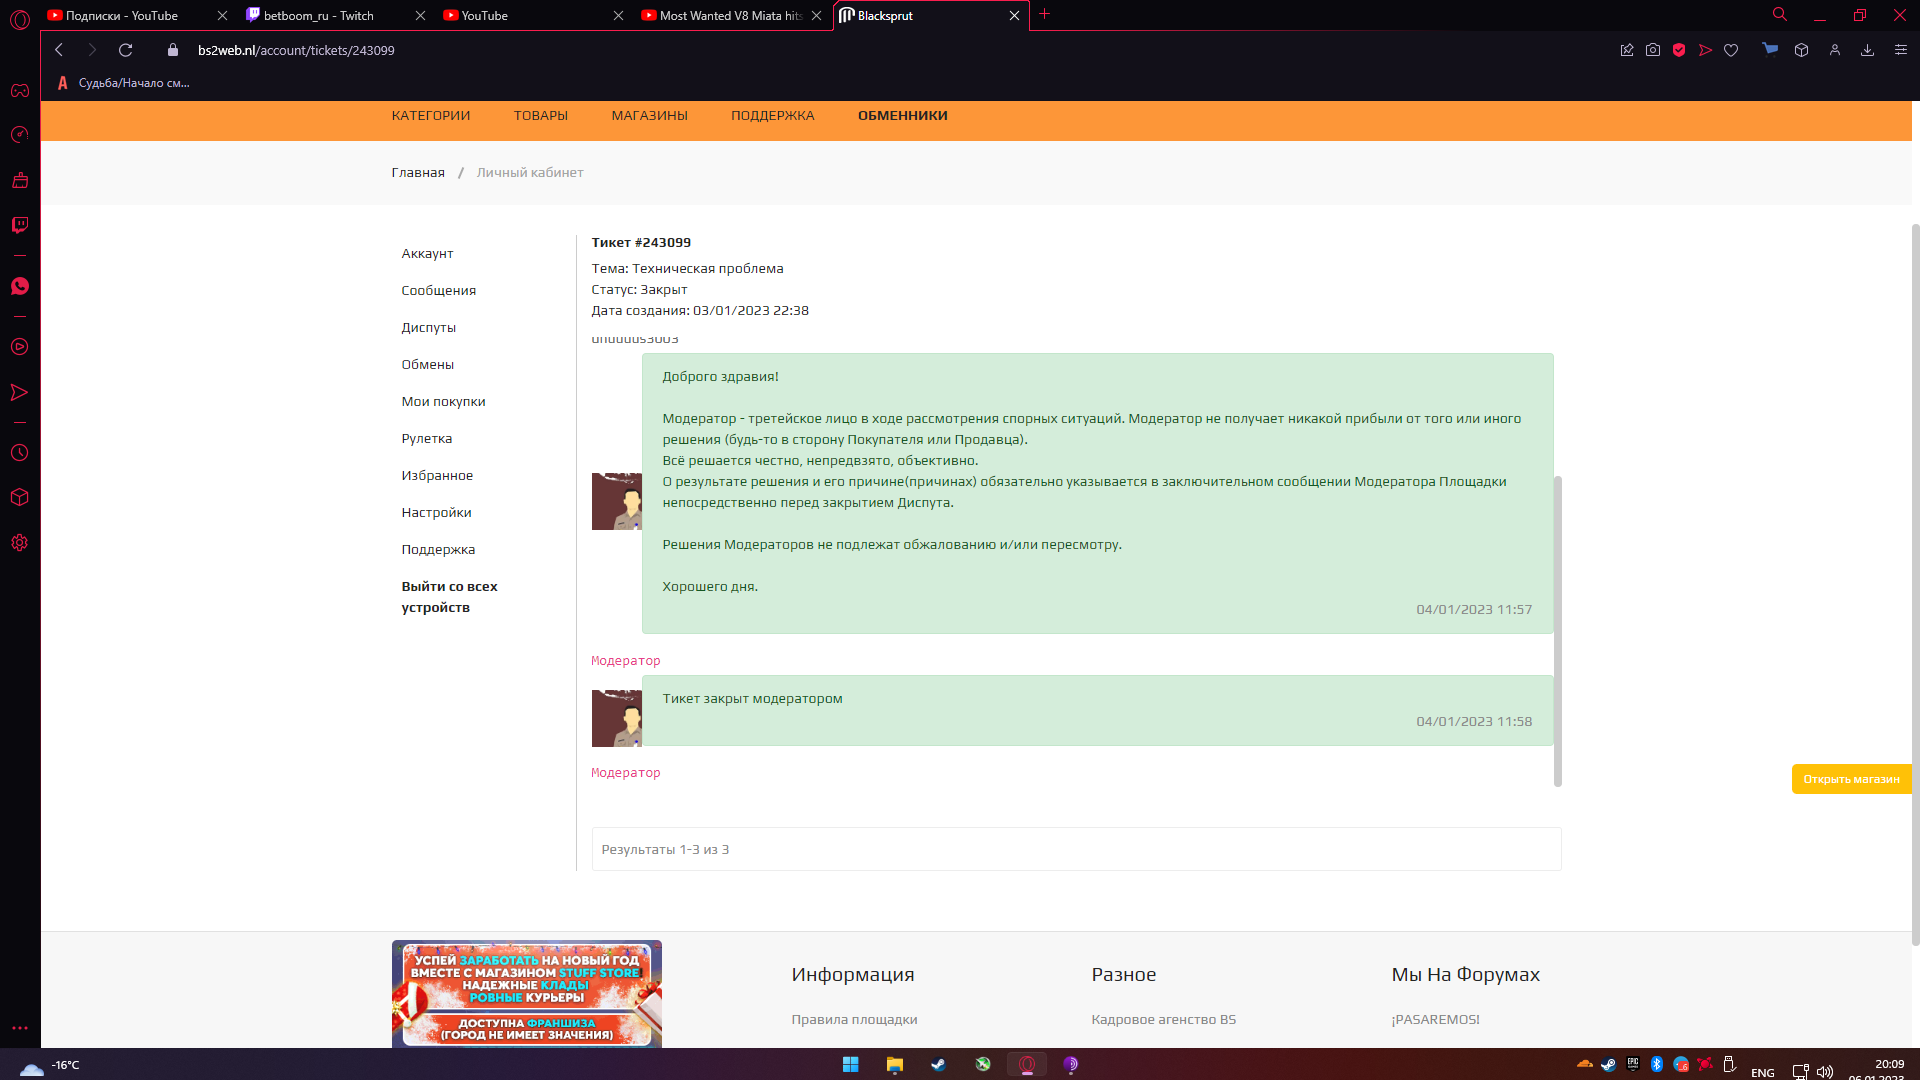This screenshot has height=1080, width=1920.
Task: Open Диспуты in account sidebar
Action: click(x=428, y=328)
